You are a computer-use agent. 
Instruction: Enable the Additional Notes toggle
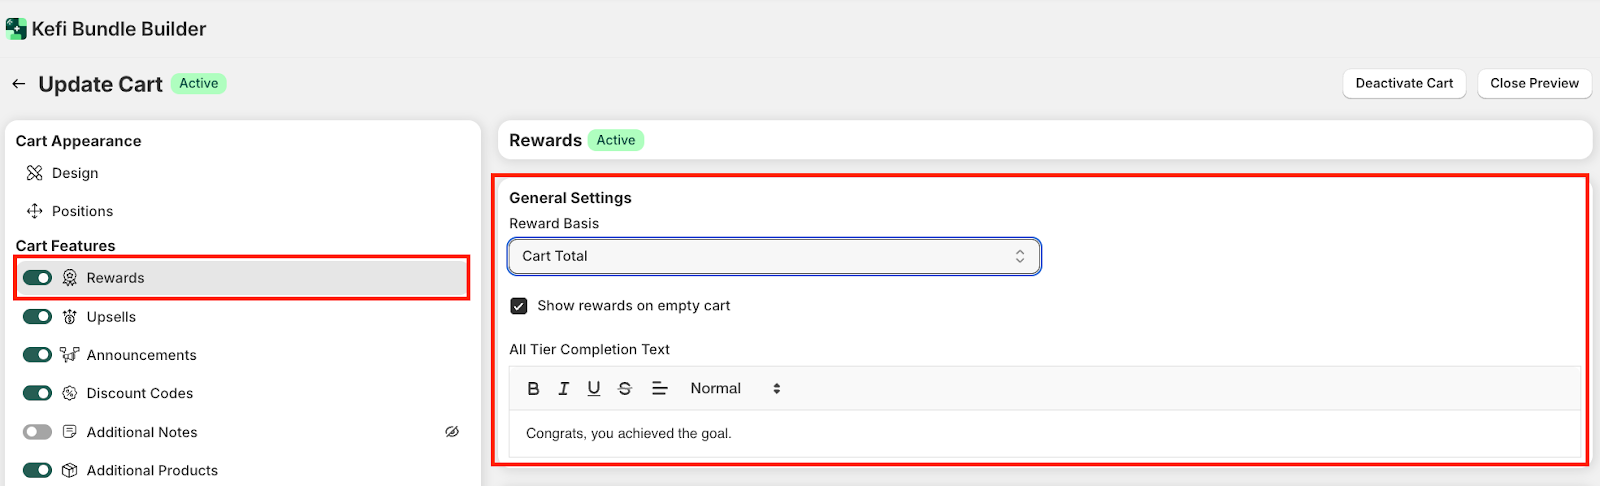pos(38,432)
